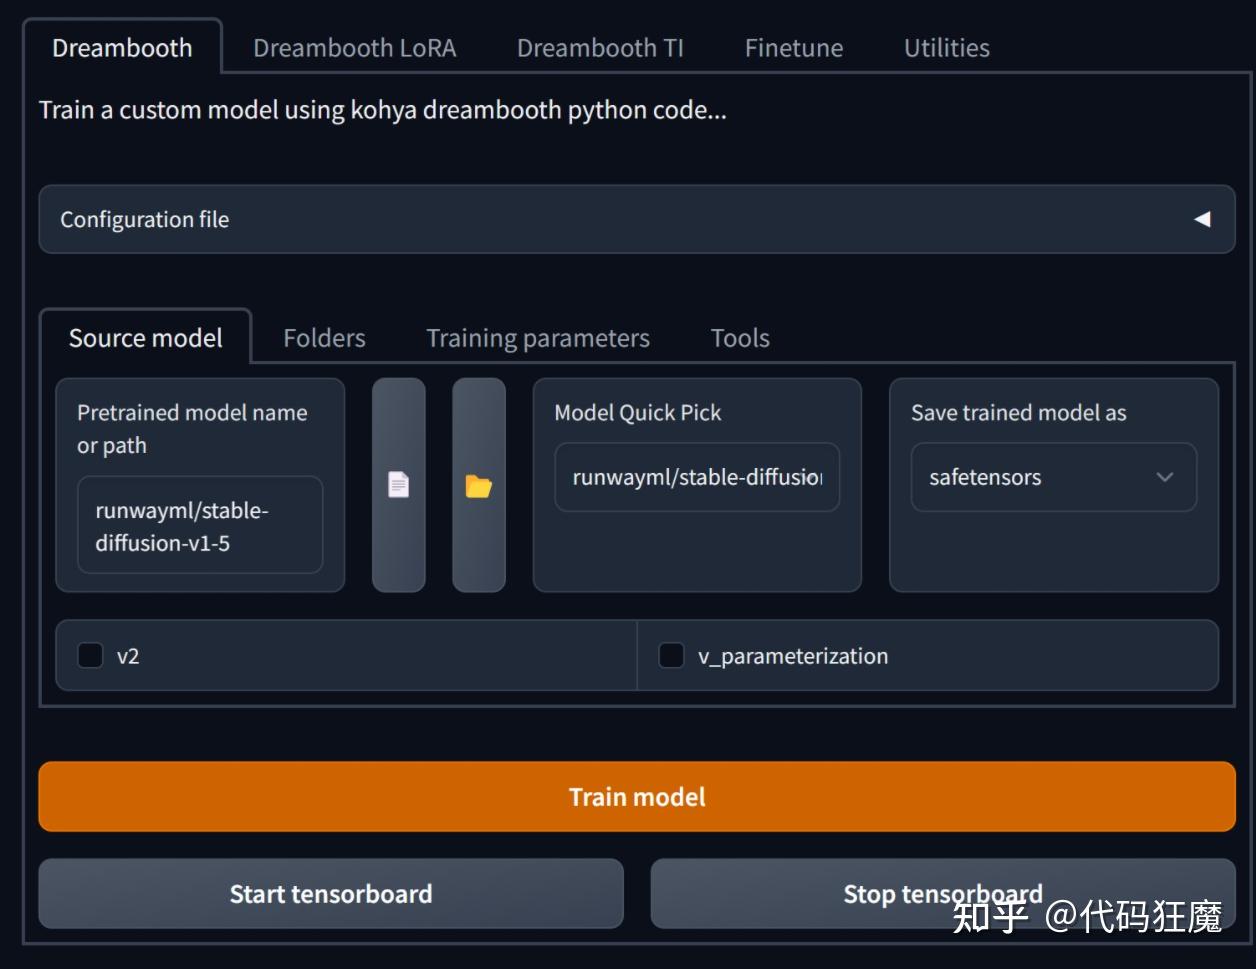Click the yellow folder browse icon
This screenshot has width=1256, height=969.
coord(479,485)
